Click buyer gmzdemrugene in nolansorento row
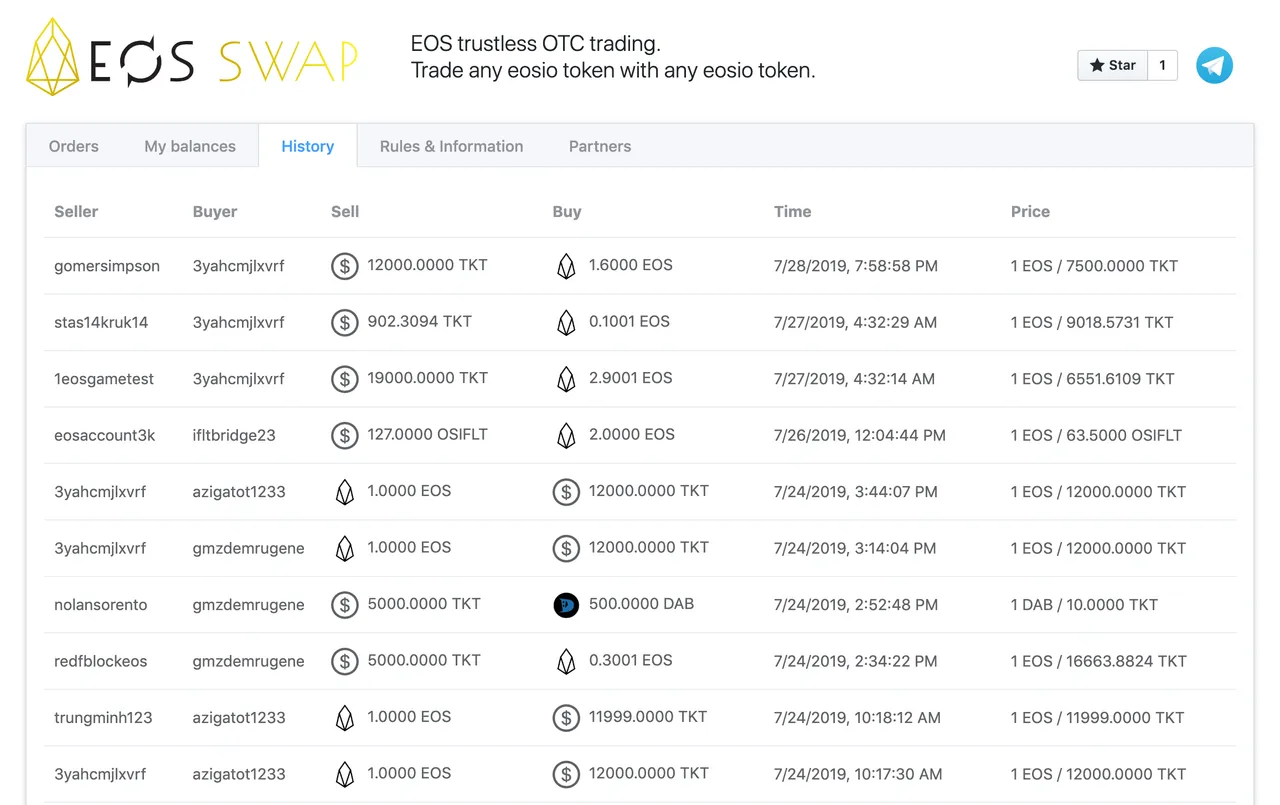This screenshot has height=805, width=1280. click(x=249, y=605)
